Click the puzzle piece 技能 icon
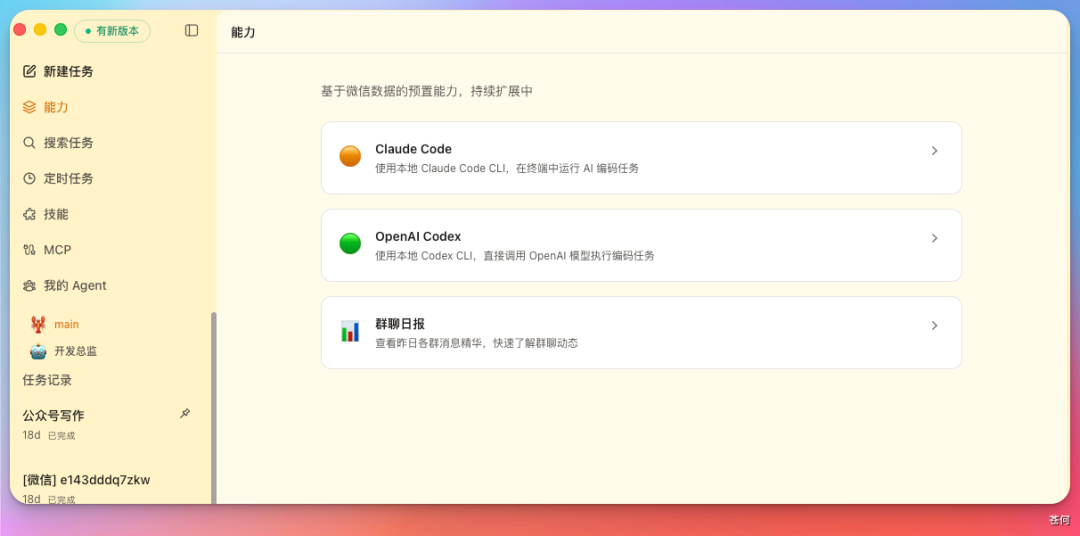Screen dimensions: 1080x536 coord(29,214)
